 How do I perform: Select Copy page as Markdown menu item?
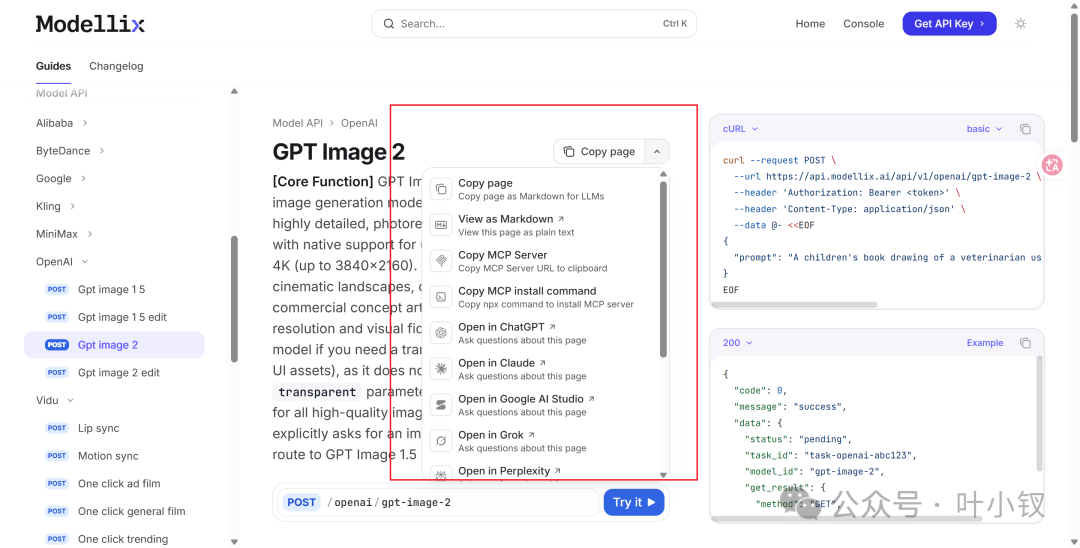pos(541,189)
